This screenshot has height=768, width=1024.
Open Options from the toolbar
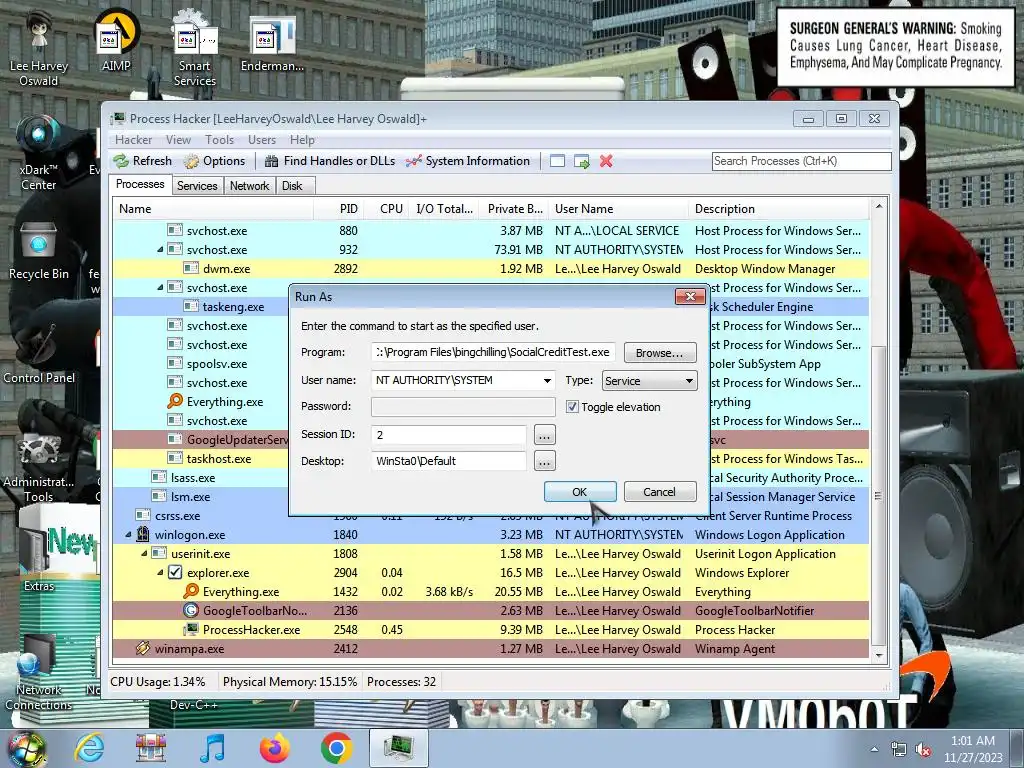[214, 161]
